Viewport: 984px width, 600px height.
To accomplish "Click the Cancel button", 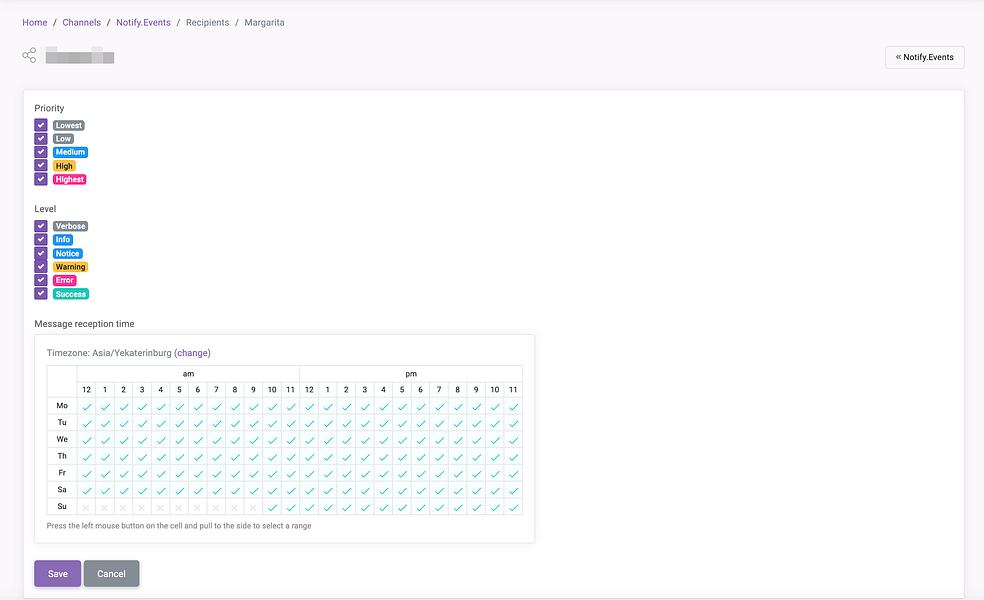I will [111, 573].
